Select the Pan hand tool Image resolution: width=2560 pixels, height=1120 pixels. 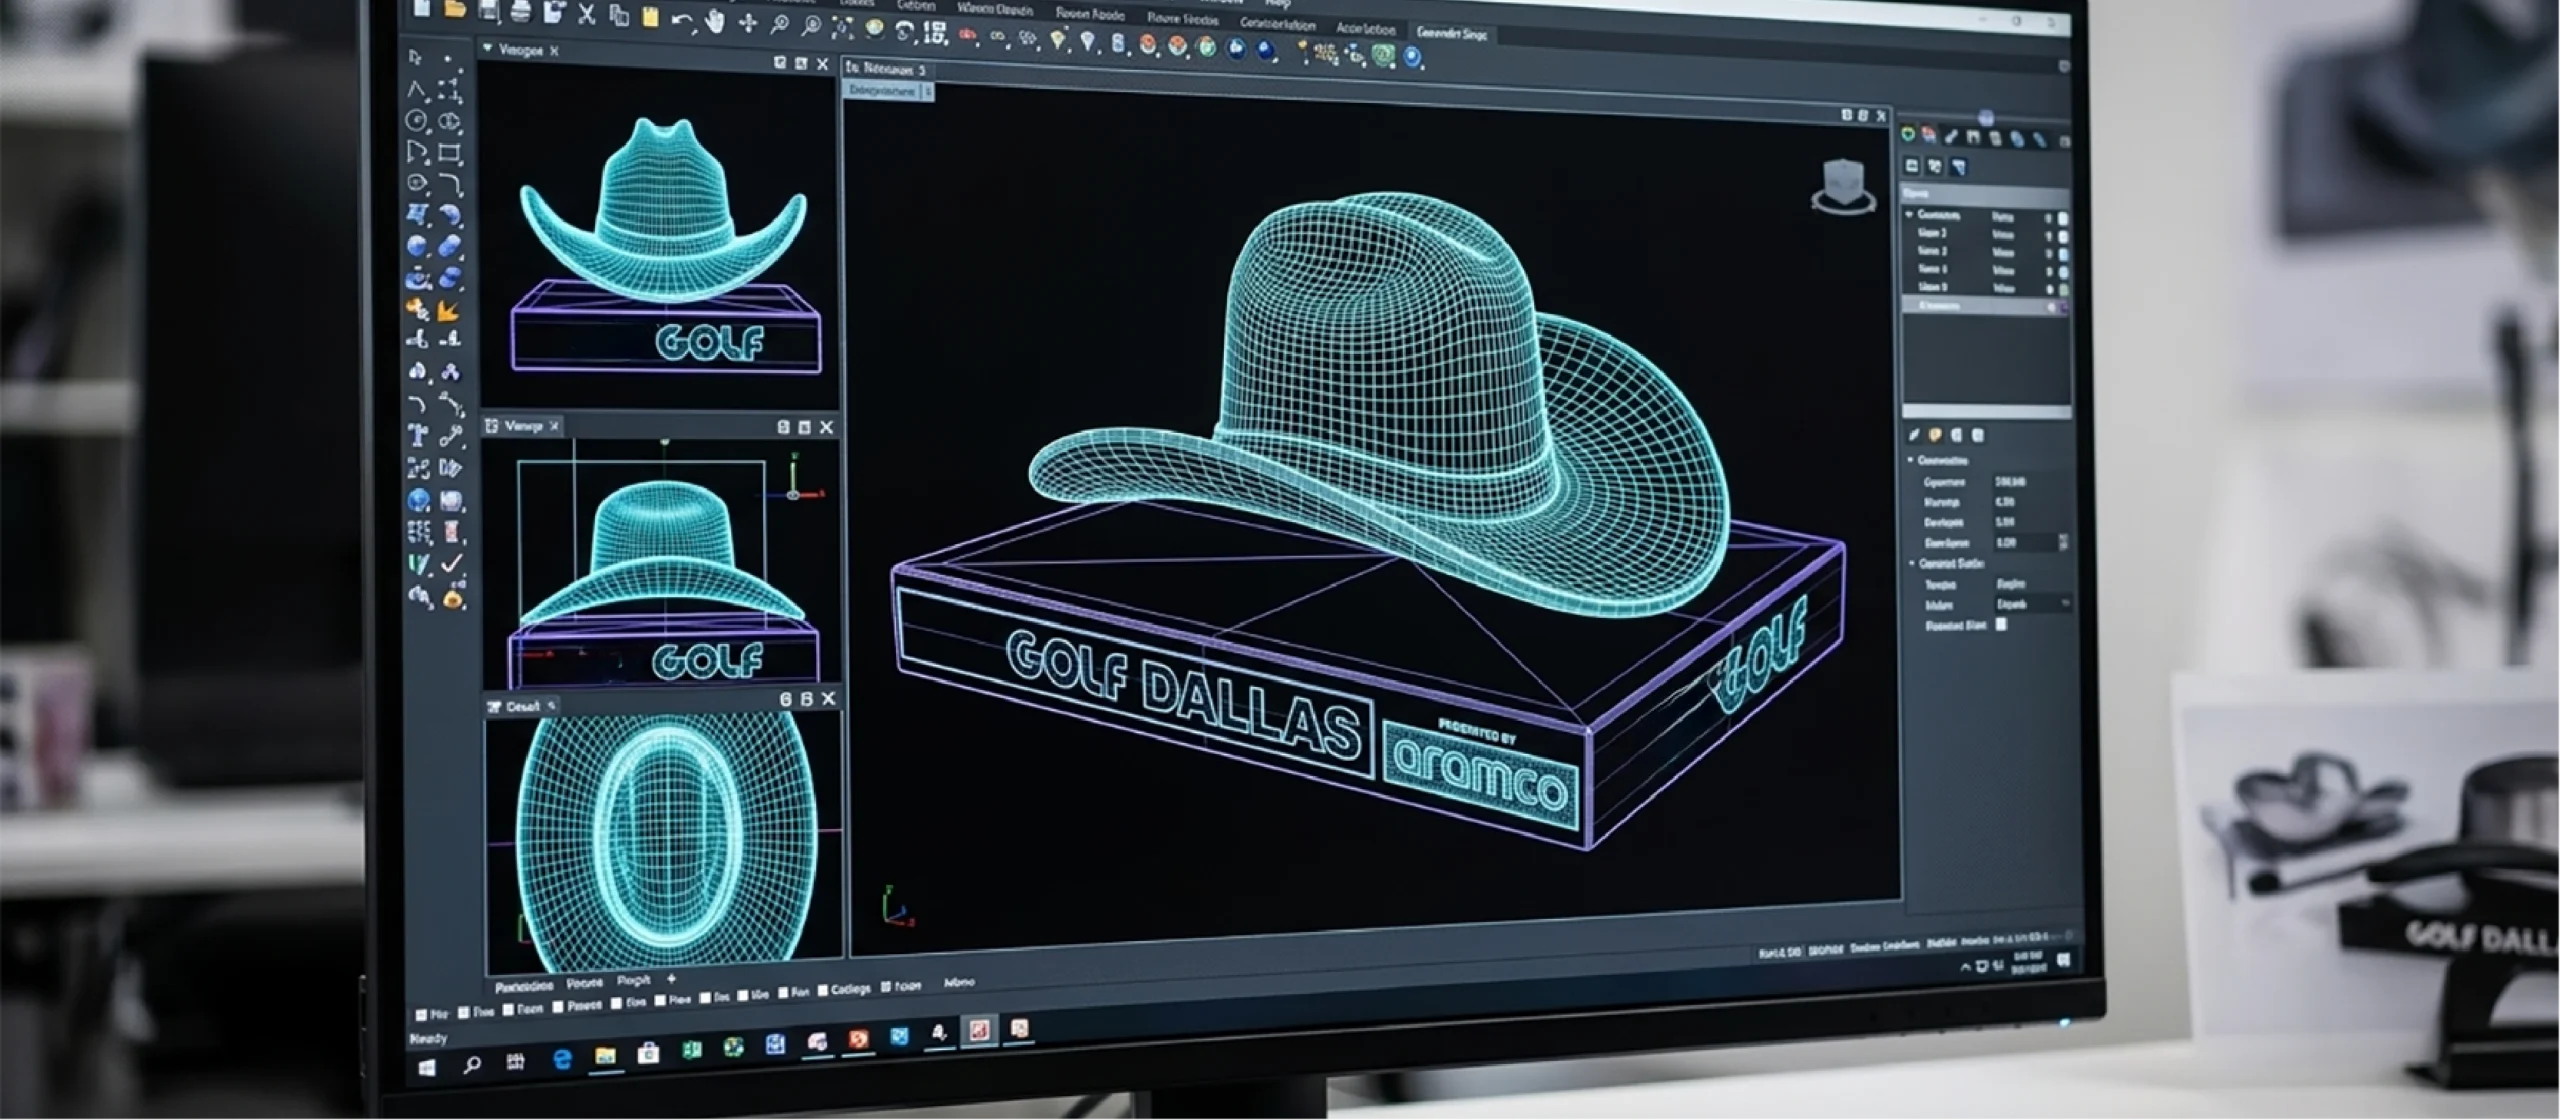pos(715,22)
